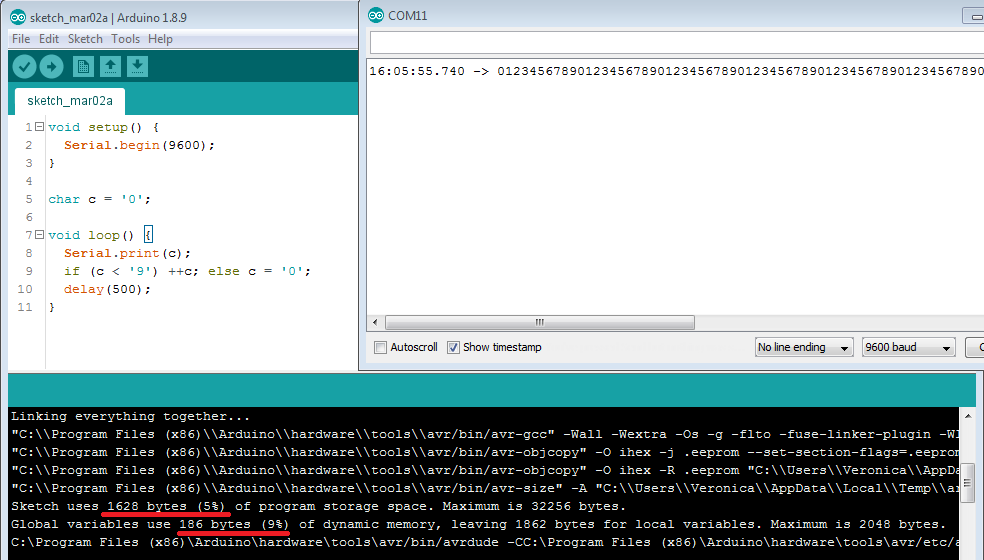
Task: Click the avr-gcc command line in console
Action: 485,434
